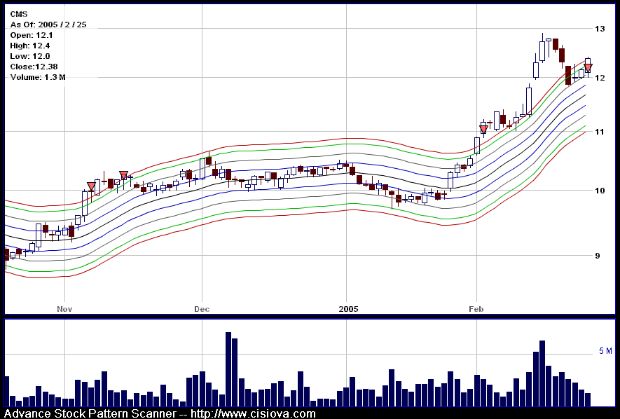This screenshot has width=620, height=419.
Task: Click the 'Volume: 1.3 M' value
Action: pyautogui.click(x=38, y=77)
